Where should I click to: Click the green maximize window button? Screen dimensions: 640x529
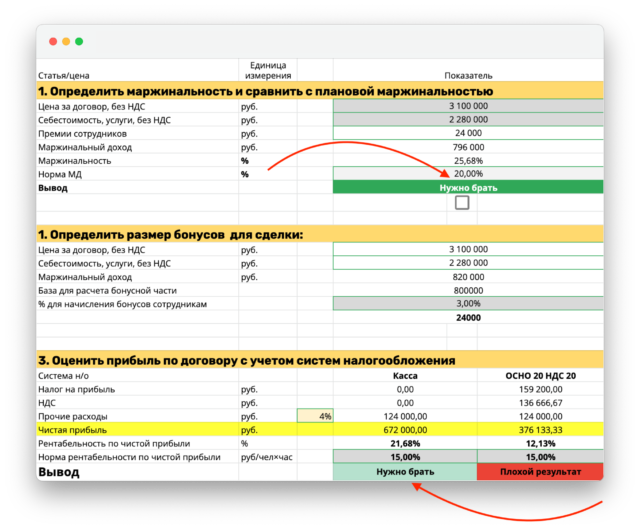tap(79, 41)
